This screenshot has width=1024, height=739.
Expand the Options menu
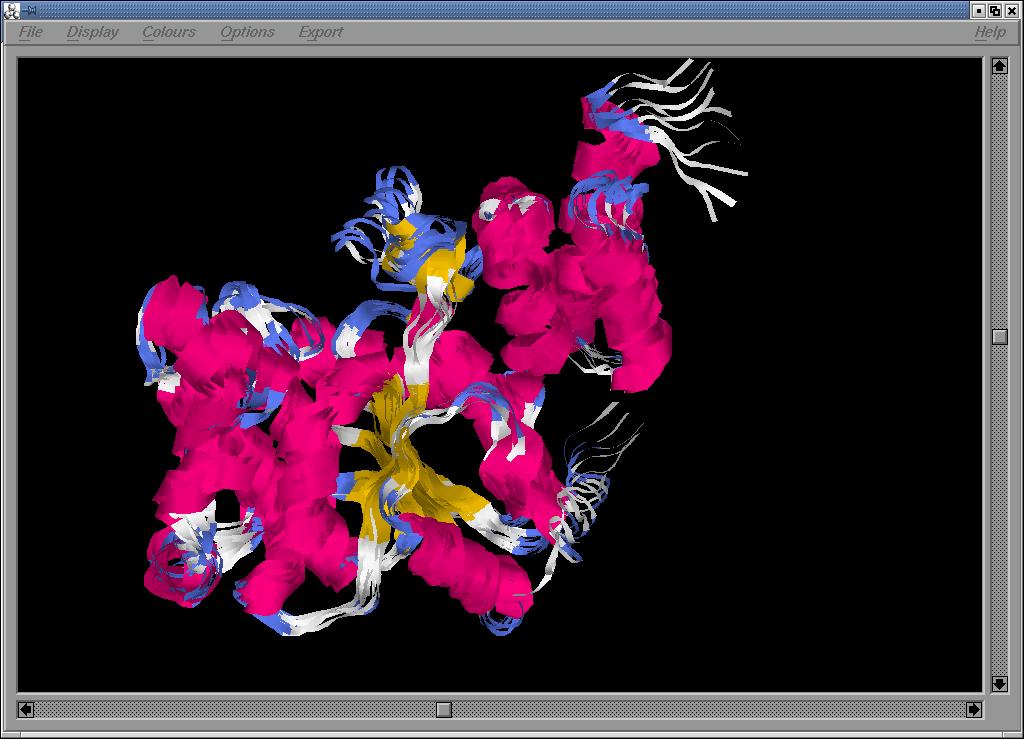(x=247, y=32)
